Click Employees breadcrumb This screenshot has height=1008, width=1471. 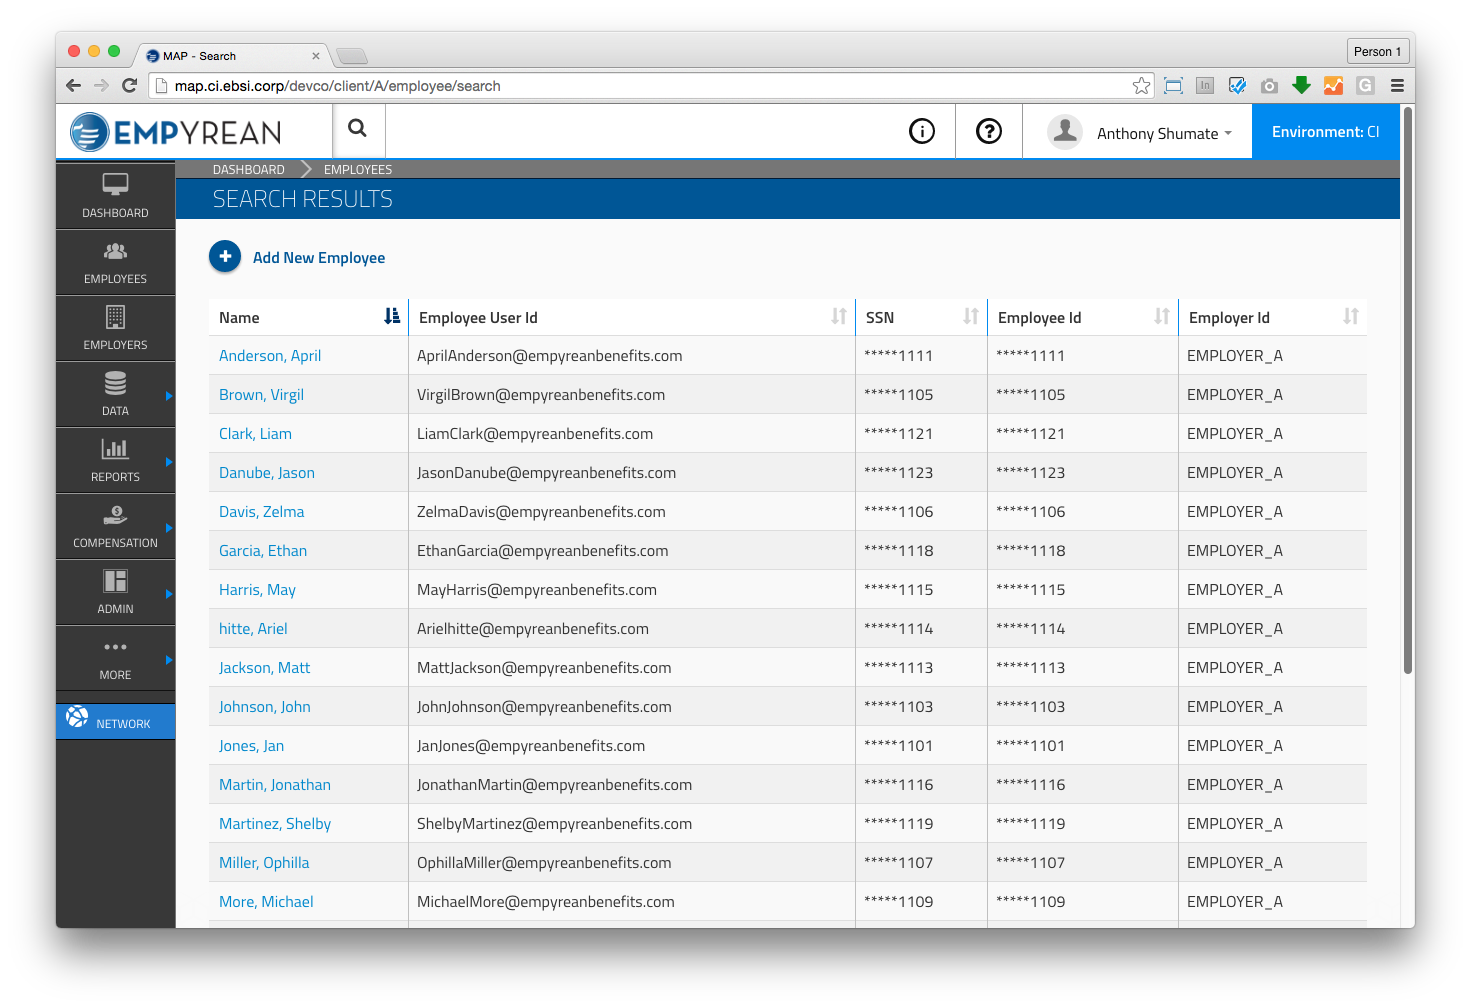tap(357, 169)
